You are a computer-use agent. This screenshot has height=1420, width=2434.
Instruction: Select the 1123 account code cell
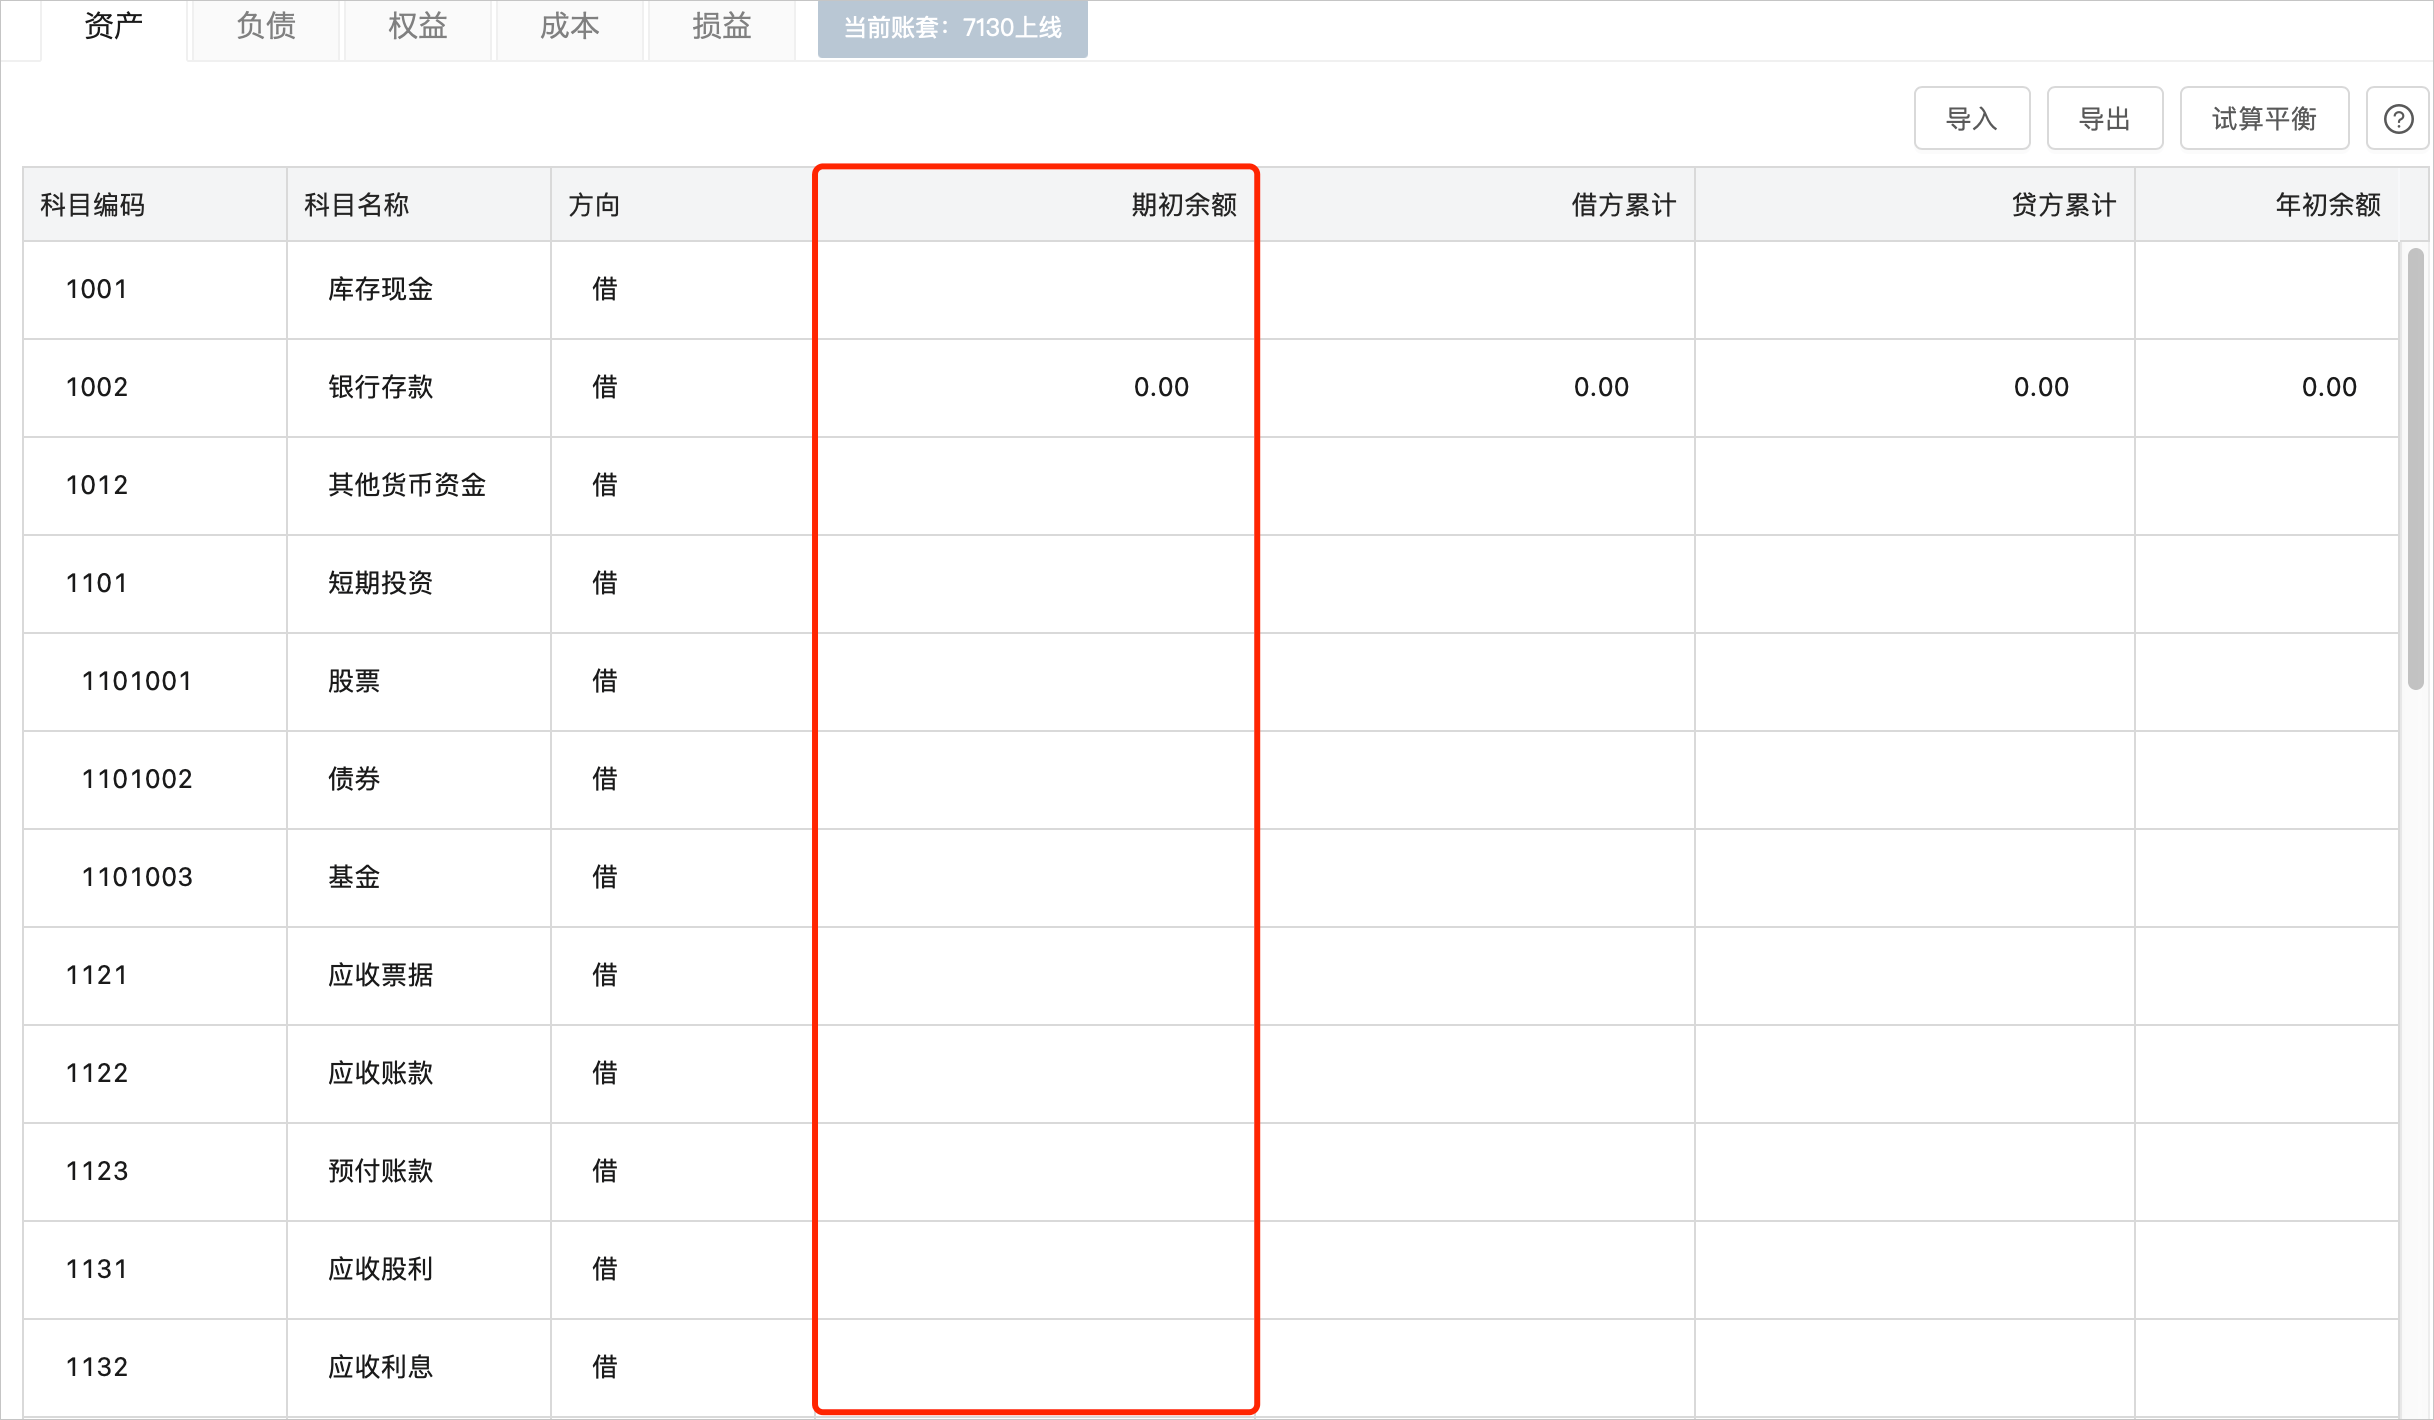point(155,1172)
